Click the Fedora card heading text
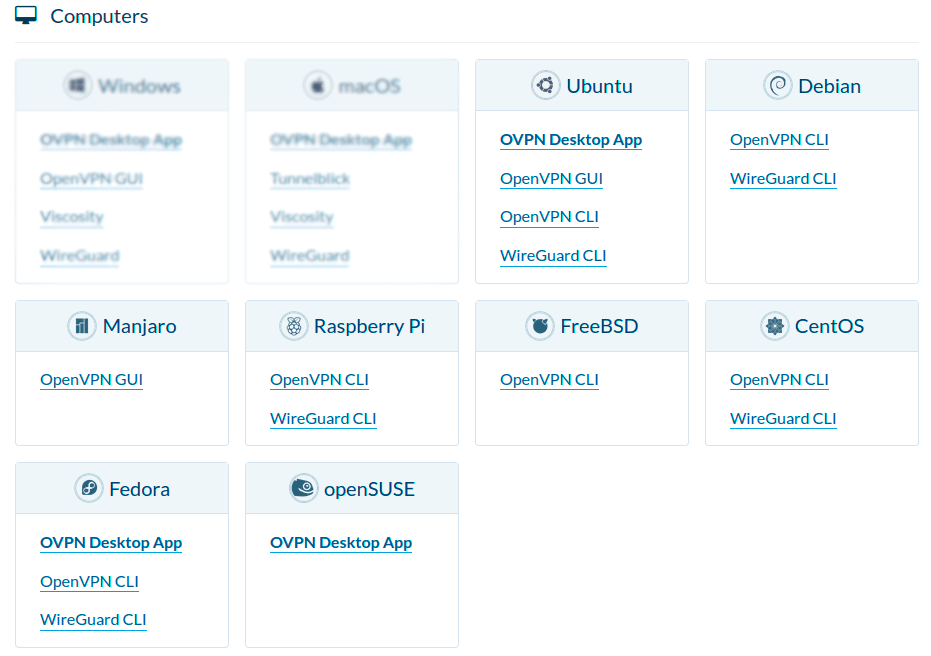 tap(140, 489)
